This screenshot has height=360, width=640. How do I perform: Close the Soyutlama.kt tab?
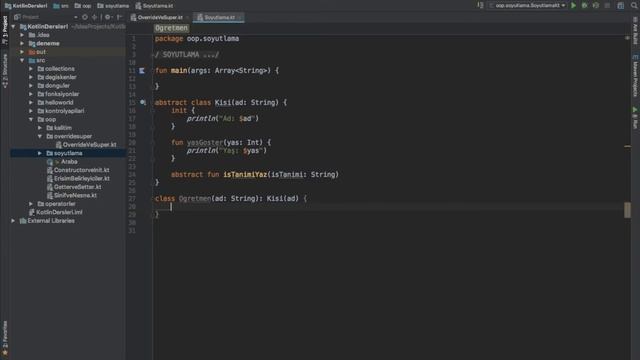click(x=240, y=18)
